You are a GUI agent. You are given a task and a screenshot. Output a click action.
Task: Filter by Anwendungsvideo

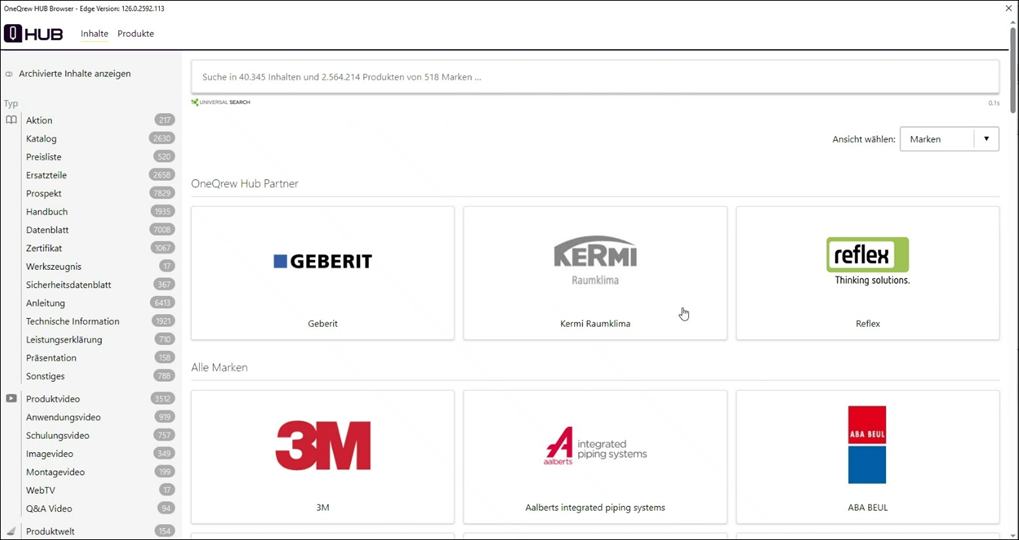[63, 417]
